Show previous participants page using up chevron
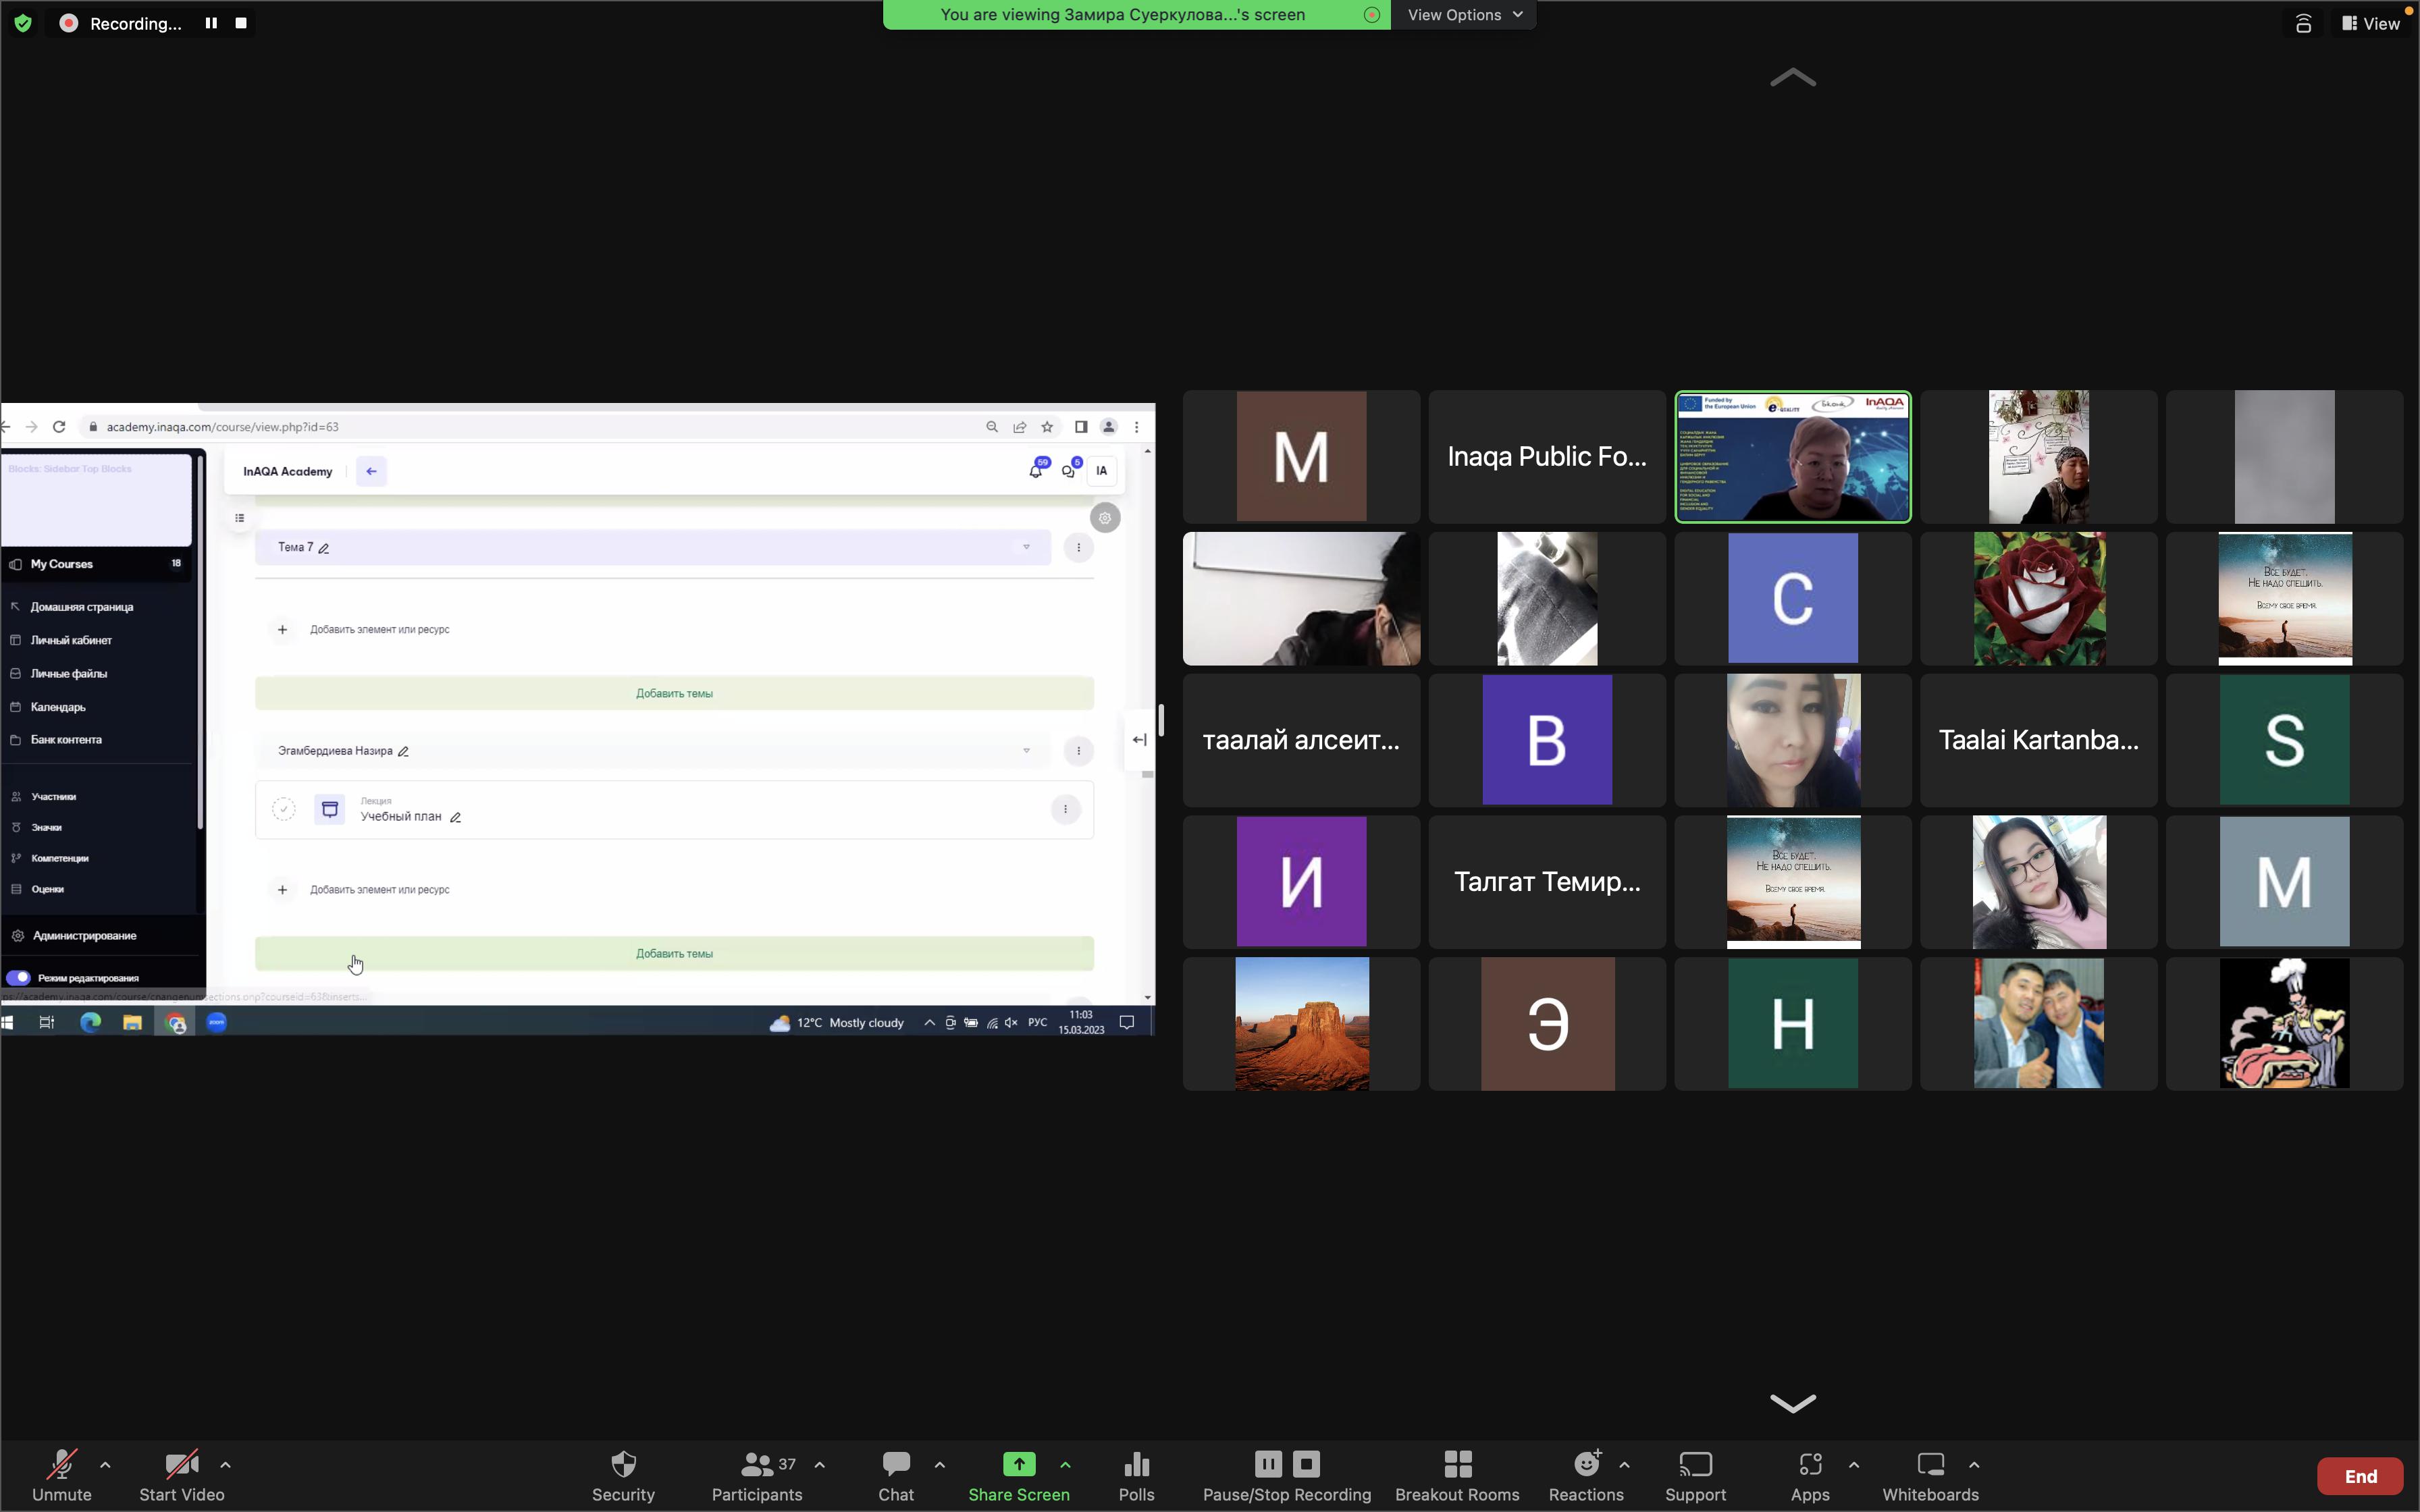Screen dimensions: 2420x1512 coord(1793,78)
